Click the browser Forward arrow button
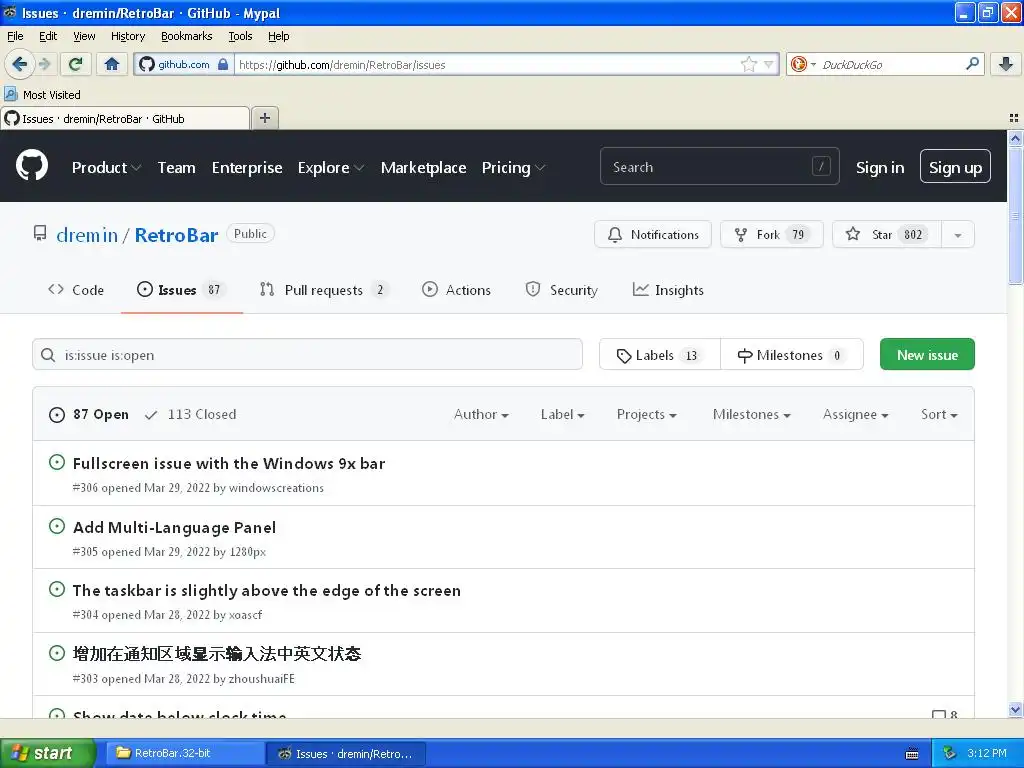 pos(44,64)
